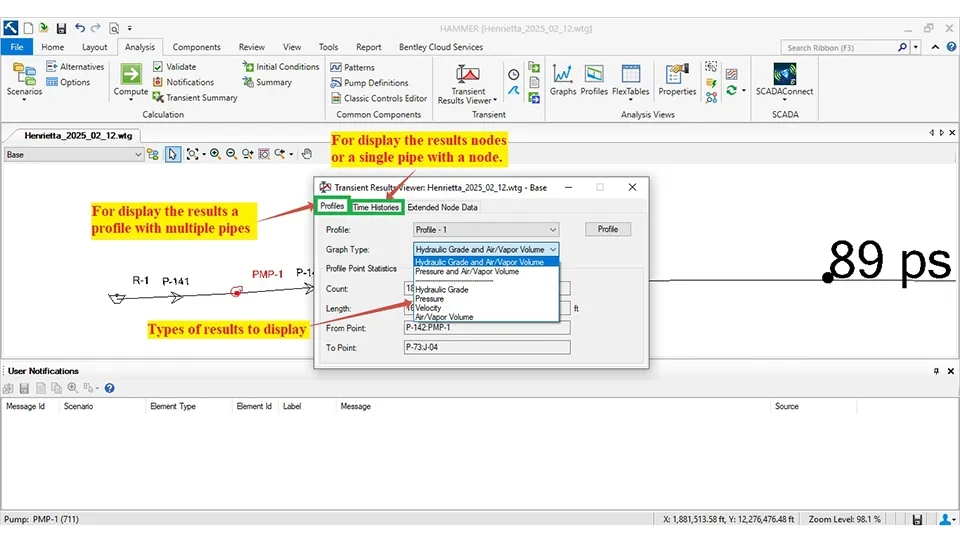960x548 pixels.
Task: Open Pump Definitions
Action: (x=376, y=83)
